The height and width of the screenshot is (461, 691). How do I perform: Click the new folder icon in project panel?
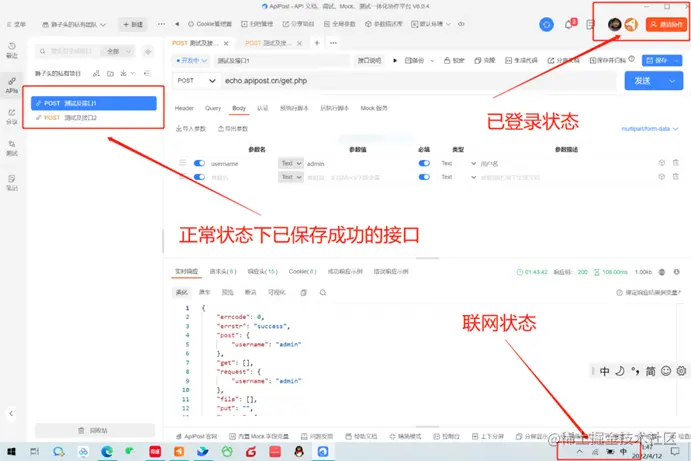pos(110,73)
